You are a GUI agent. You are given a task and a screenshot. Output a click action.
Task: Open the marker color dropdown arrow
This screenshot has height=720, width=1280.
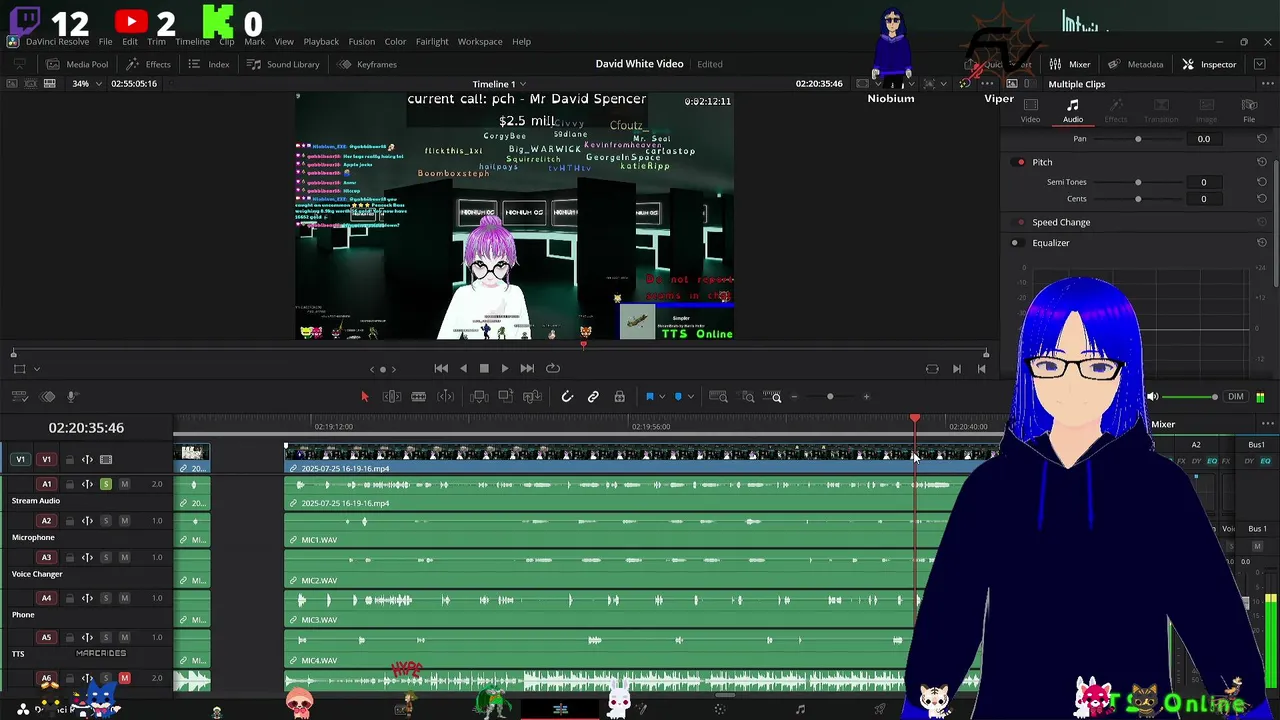690,397
